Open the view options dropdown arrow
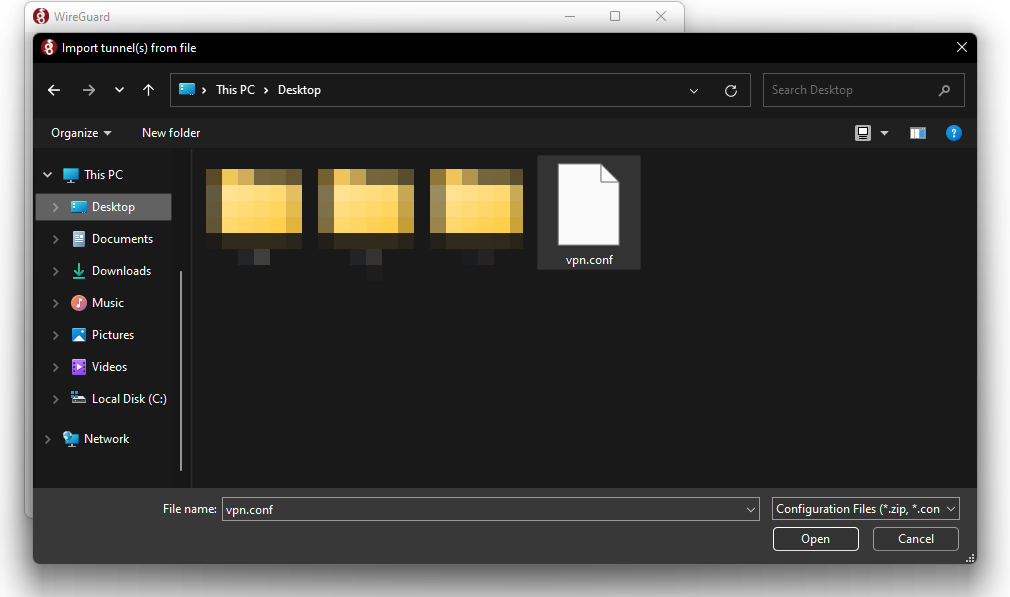Viewport: 1010px width, 597px height. [x=884, y=133]
